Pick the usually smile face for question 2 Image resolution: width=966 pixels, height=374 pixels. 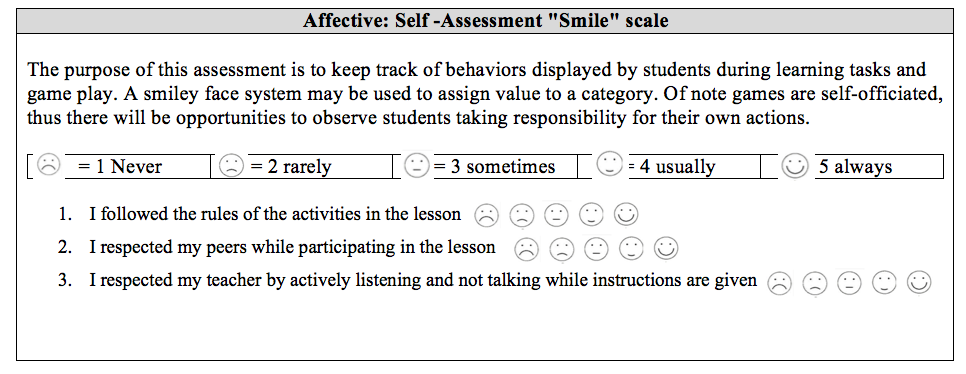(631, 249)
